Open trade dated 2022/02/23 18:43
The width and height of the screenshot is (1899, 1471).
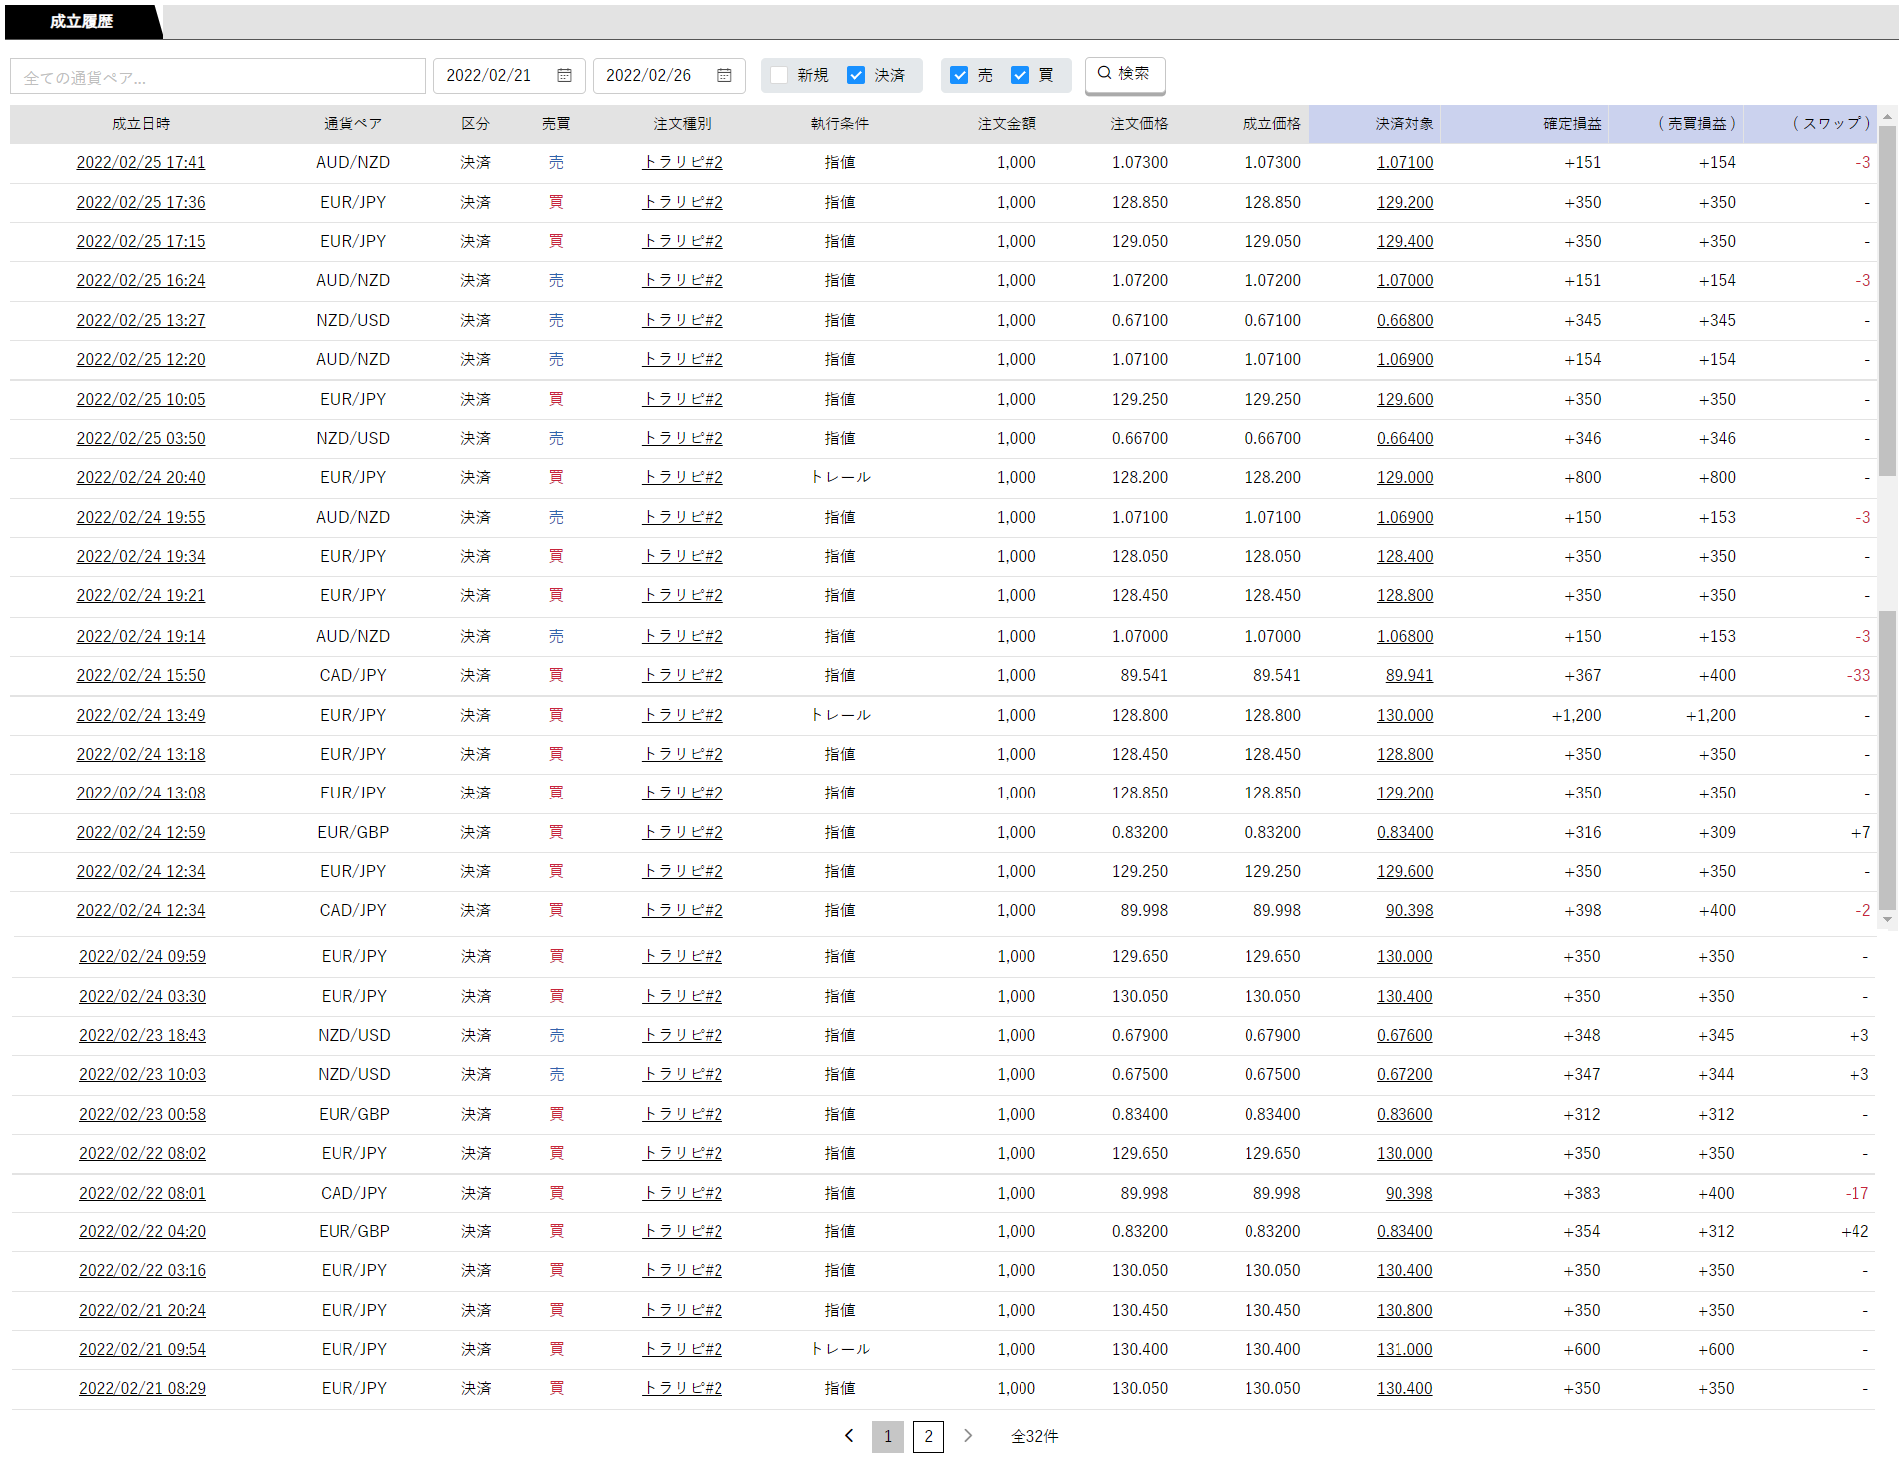click(142, 1035)
